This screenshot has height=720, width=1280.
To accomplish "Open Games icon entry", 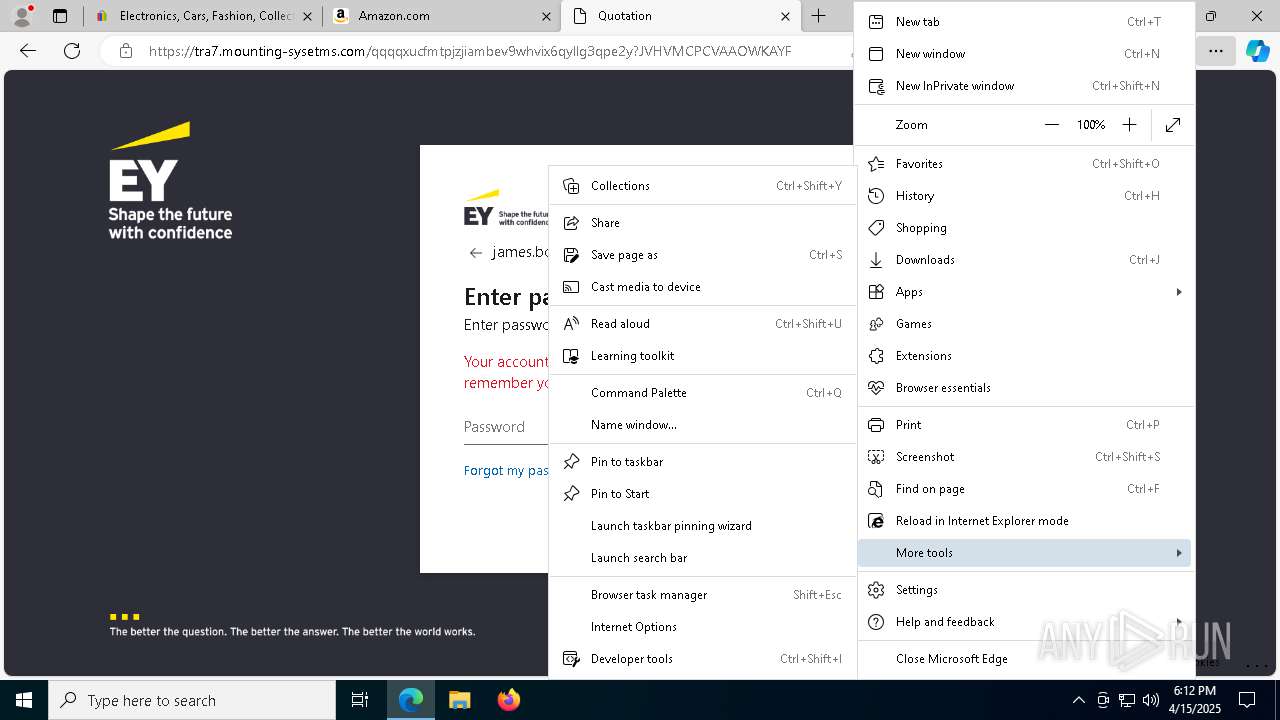I will point(876,323).
